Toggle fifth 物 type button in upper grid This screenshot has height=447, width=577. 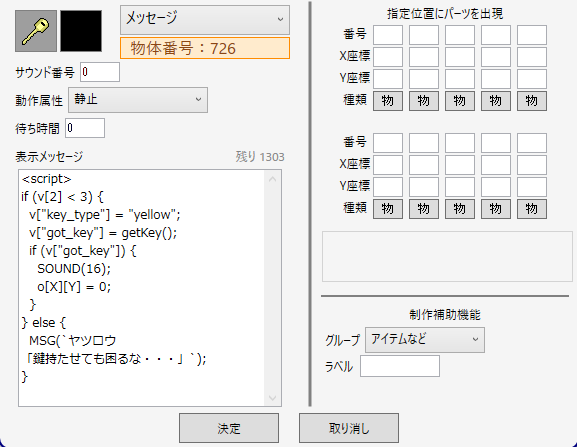[x=532, y=101]
